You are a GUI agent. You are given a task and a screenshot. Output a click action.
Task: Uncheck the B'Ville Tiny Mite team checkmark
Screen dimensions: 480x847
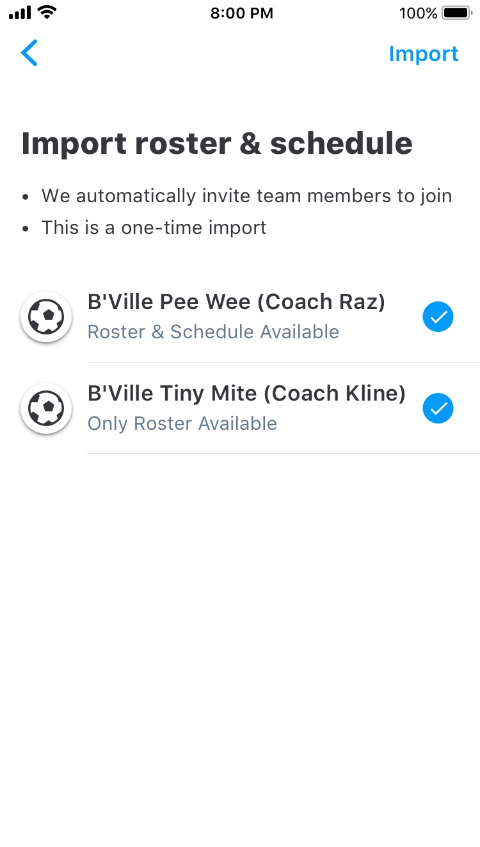438,408
